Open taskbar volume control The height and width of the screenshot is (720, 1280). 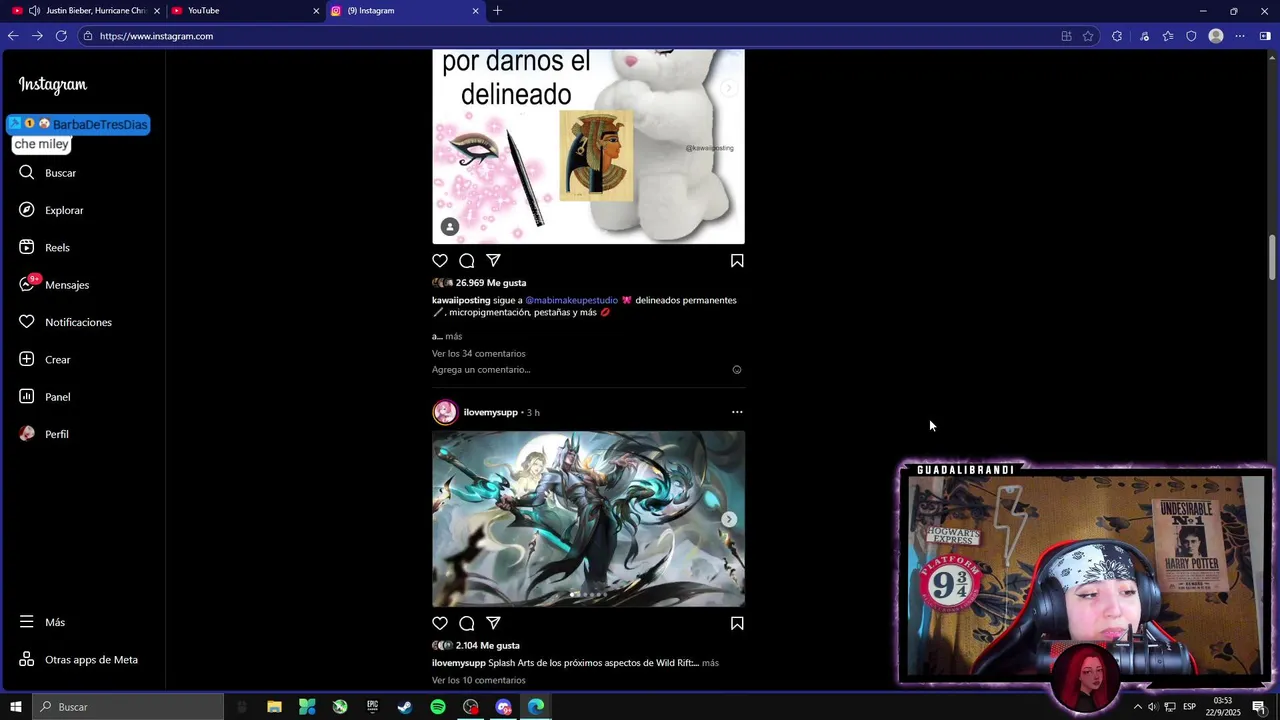[1153, 707]
